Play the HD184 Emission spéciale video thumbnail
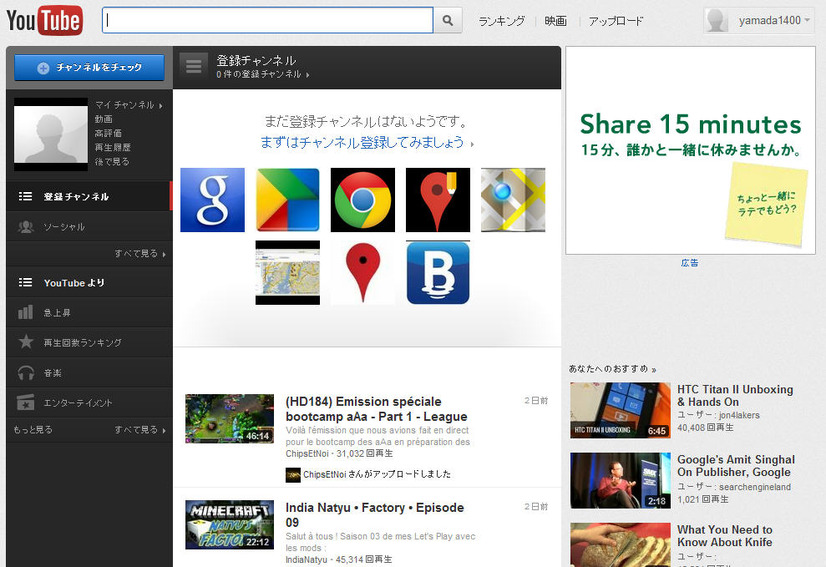This screenshot has height=567, width=826. [x=230, y=419]
